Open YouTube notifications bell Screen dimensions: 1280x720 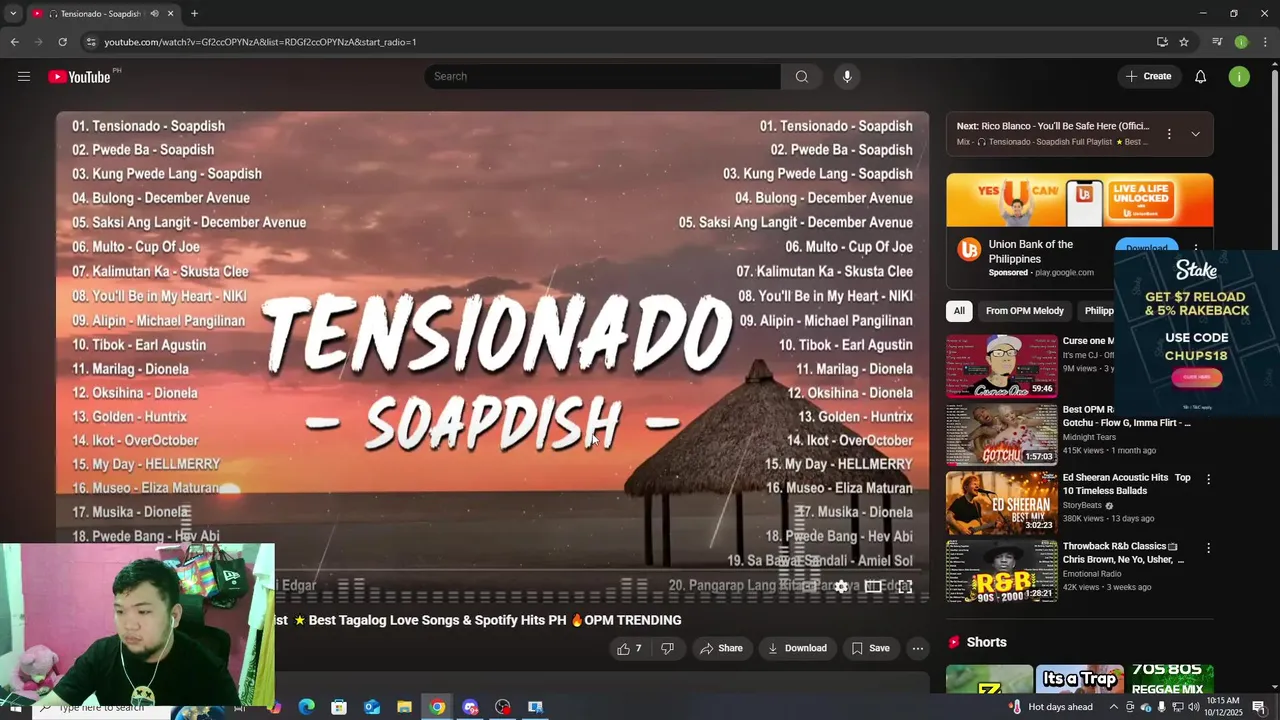tap(1200, 77)
